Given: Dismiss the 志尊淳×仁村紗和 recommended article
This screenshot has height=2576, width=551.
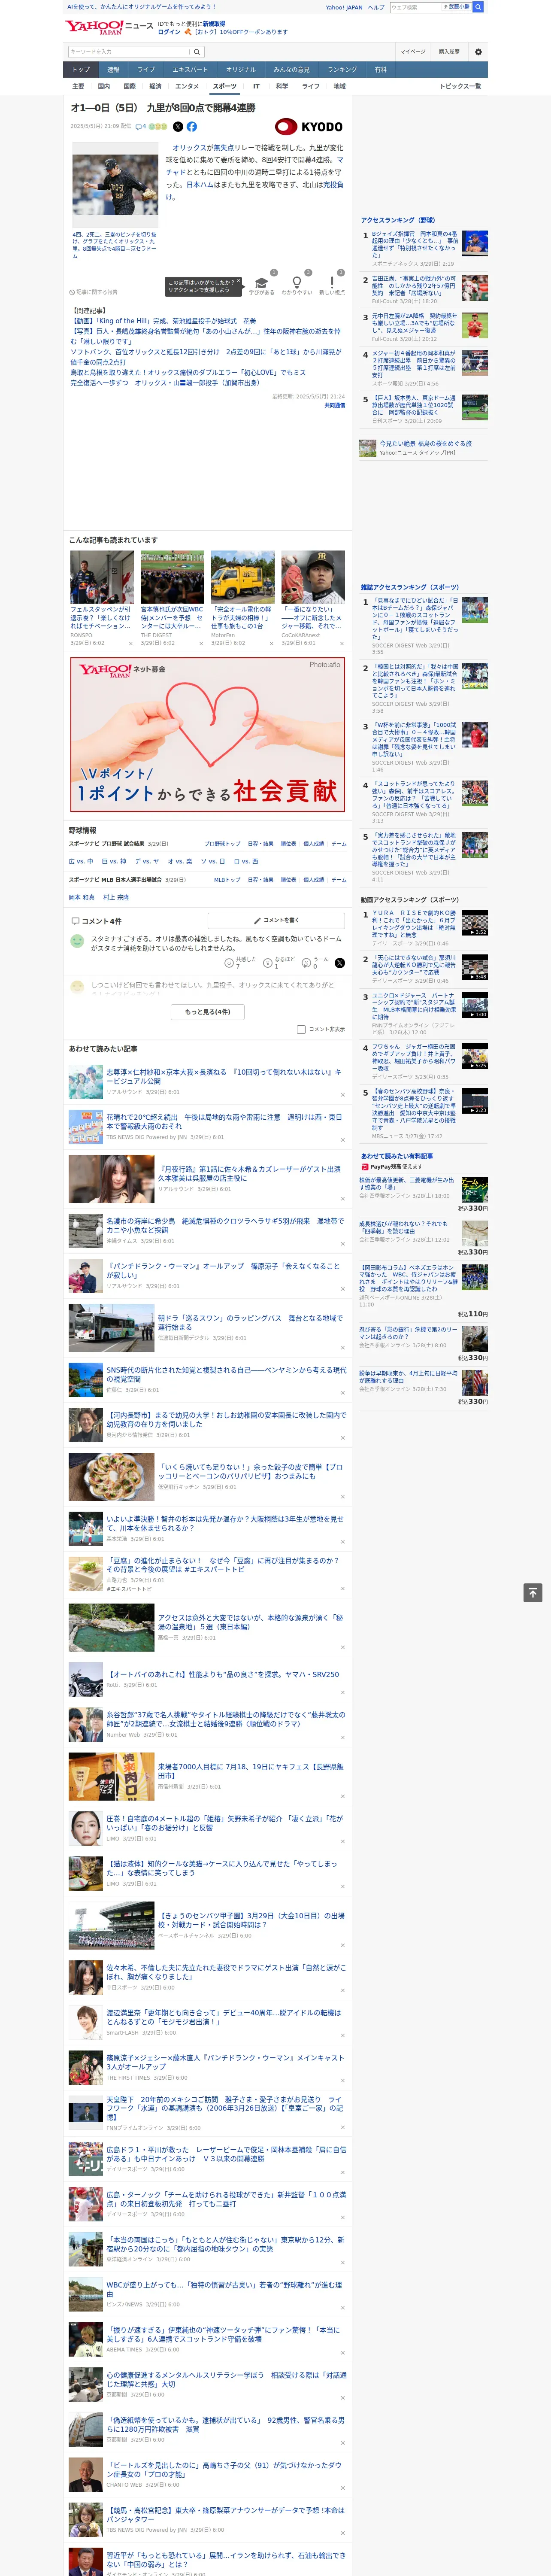Looking at the screenshot, I should 342,1095.
